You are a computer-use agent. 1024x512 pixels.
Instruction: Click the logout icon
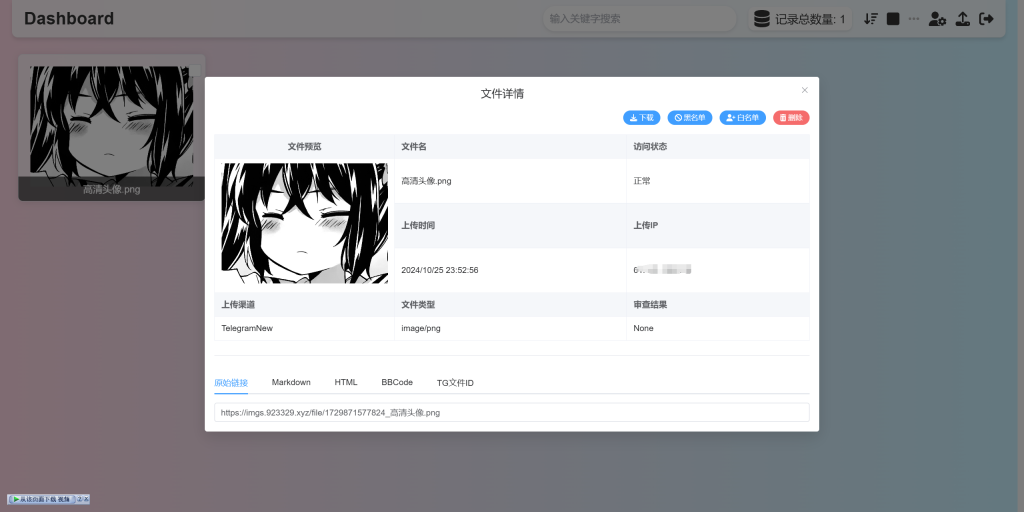click(x=987, y=19)
